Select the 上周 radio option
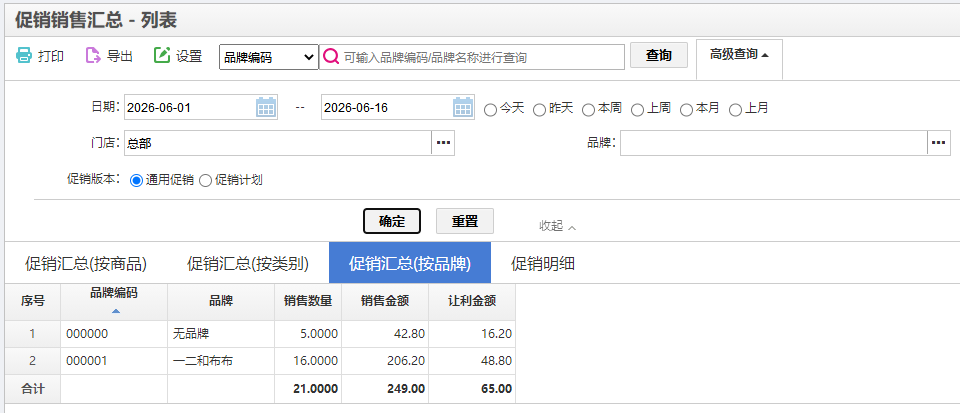Image resolution: width=960 pixels, height=413 pixels. point(637,110)
